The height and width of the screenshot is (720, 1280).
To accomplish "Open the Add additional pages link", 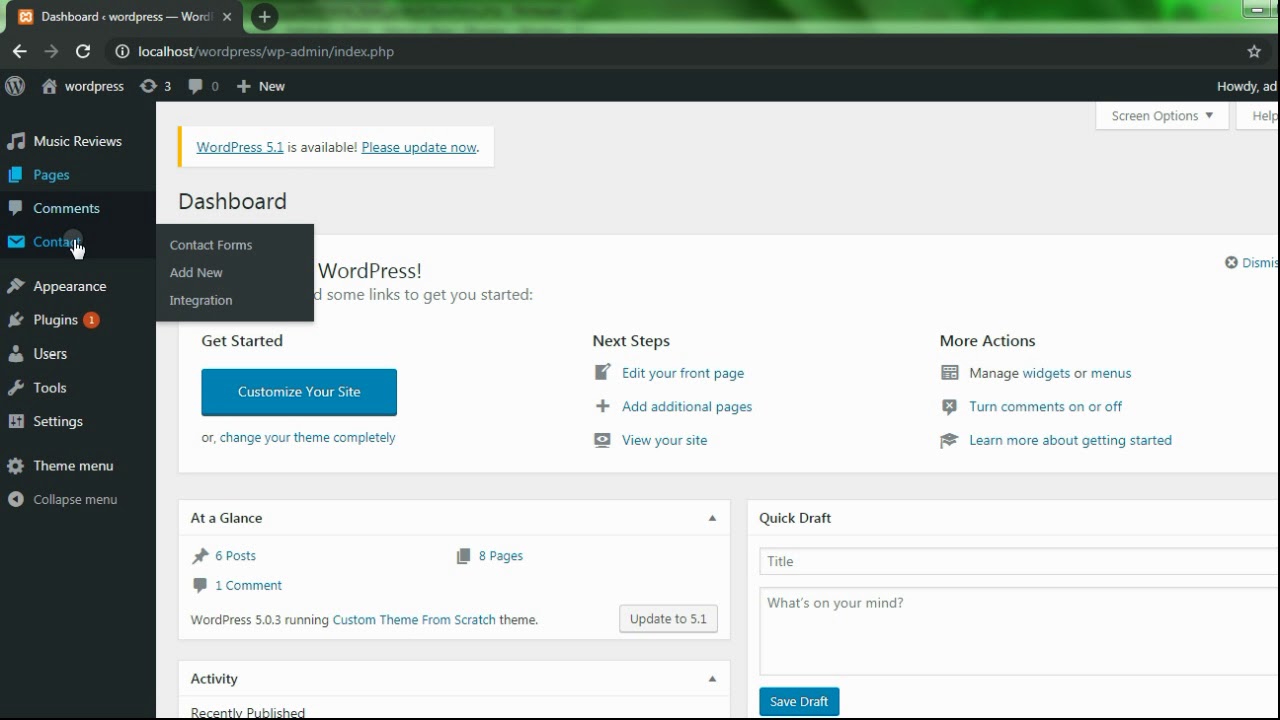I will (687, 407).
